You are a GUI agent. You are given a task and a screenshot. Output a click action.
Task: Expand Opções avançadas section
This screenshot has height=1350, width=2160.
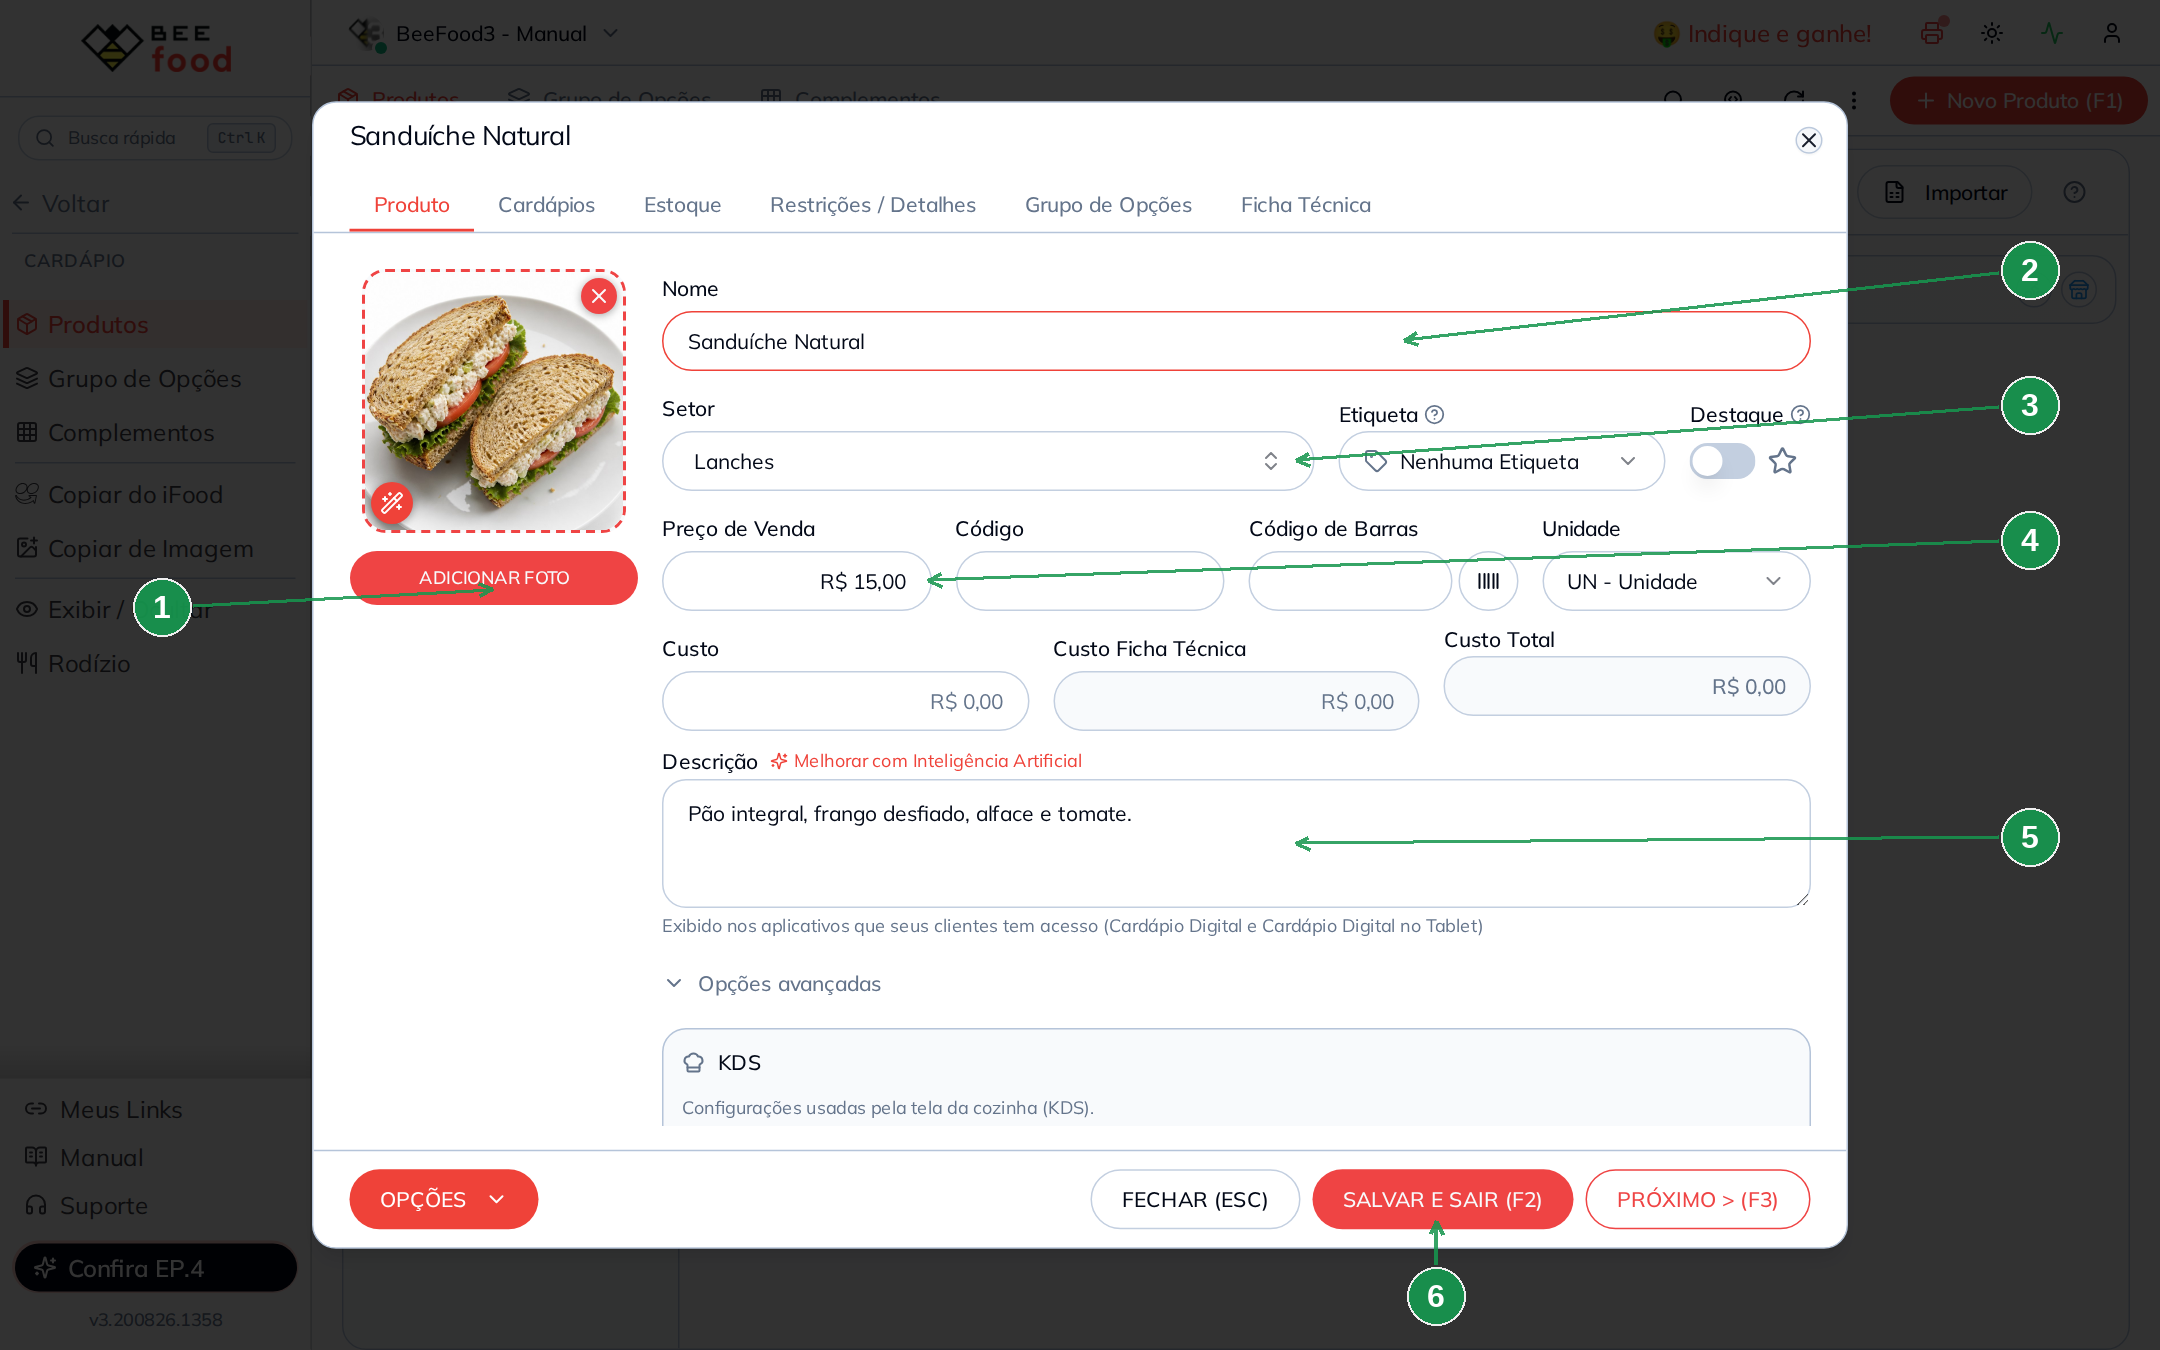point(774,984)
